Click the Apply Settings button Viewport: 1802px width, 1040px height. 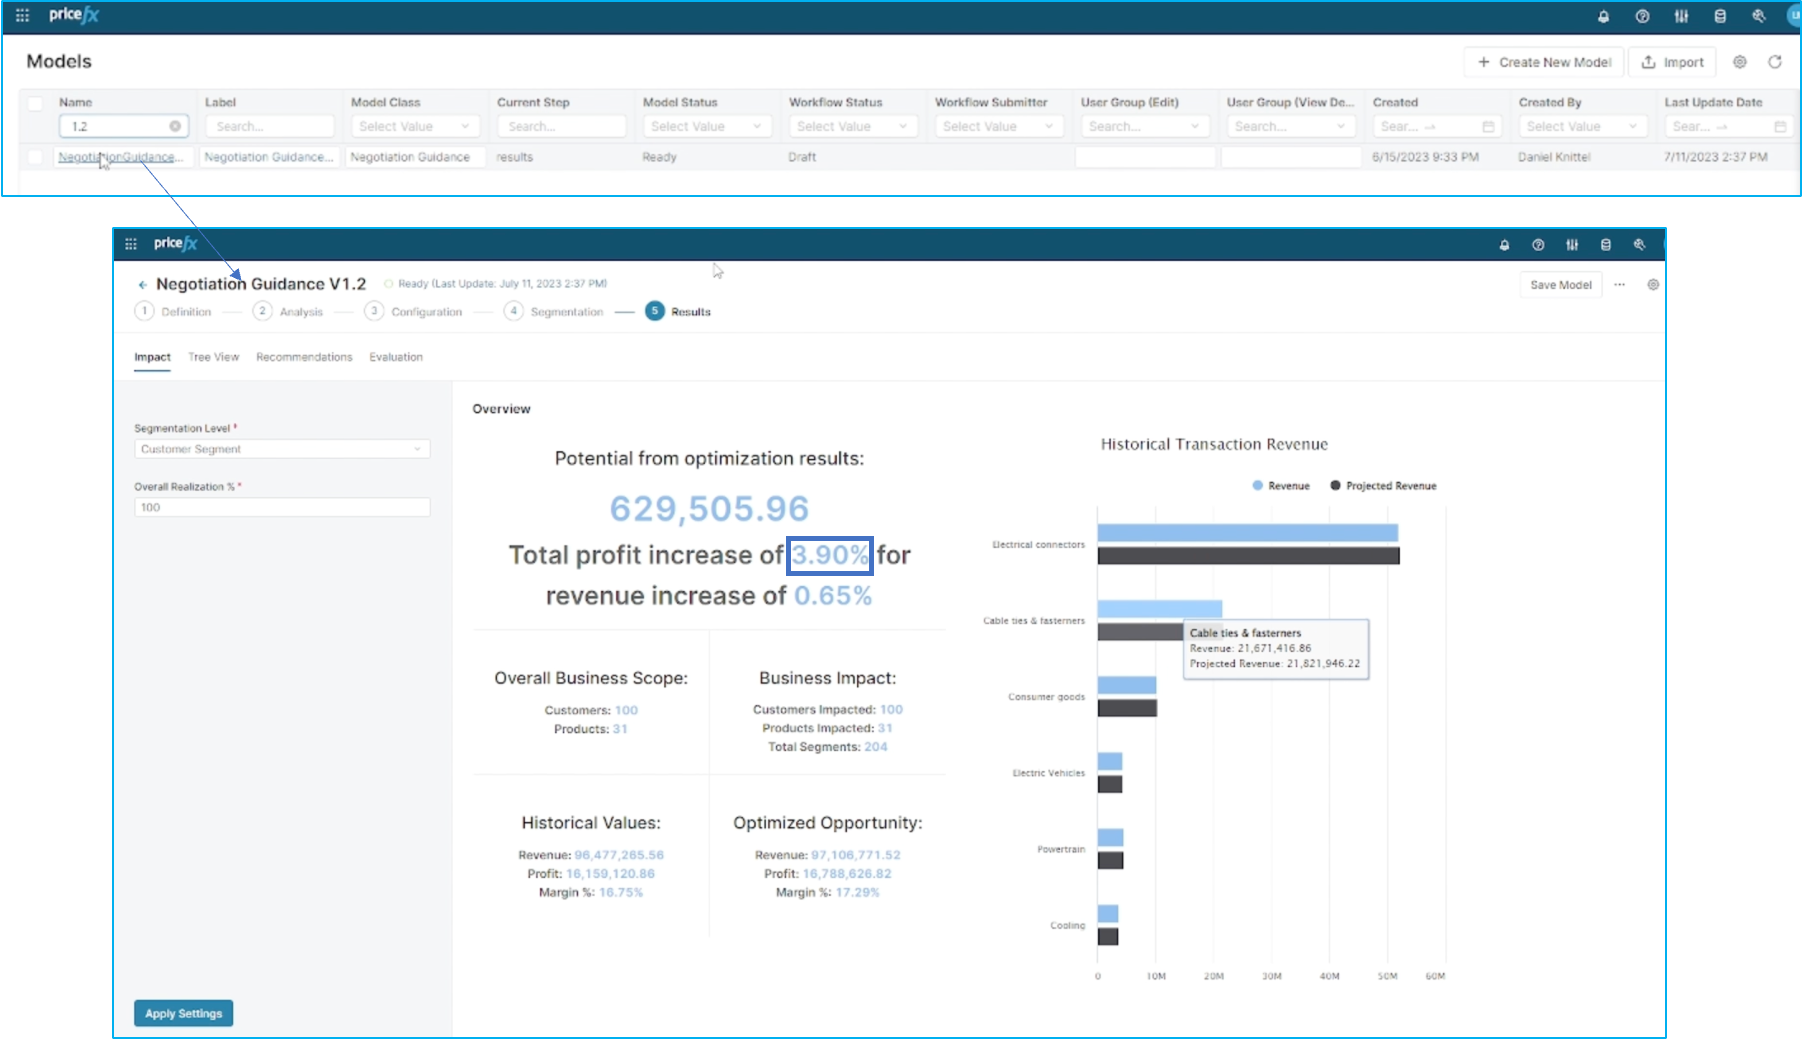pos(183,1013)
